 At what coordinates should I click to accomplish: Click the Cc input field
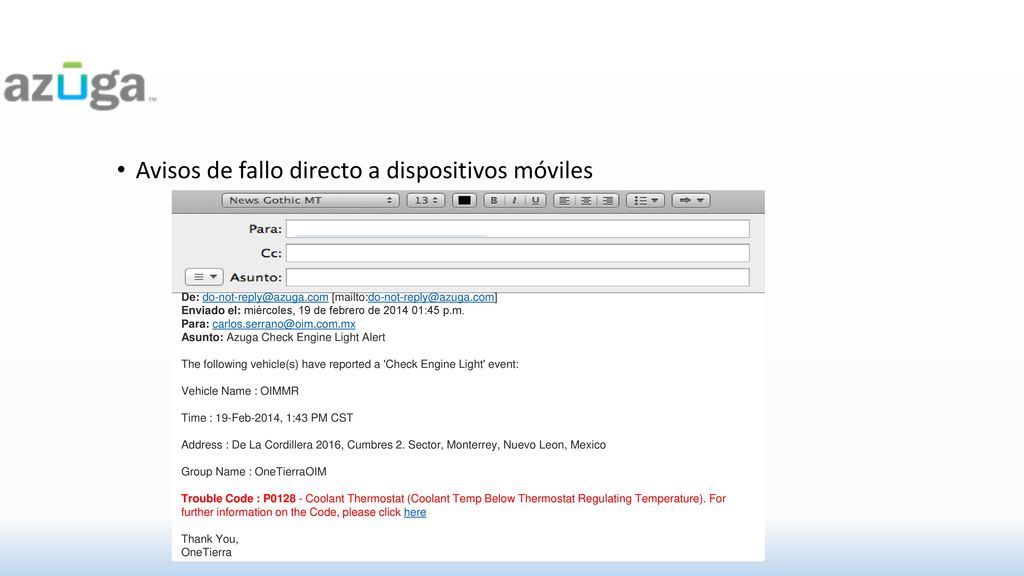[518, 253]
